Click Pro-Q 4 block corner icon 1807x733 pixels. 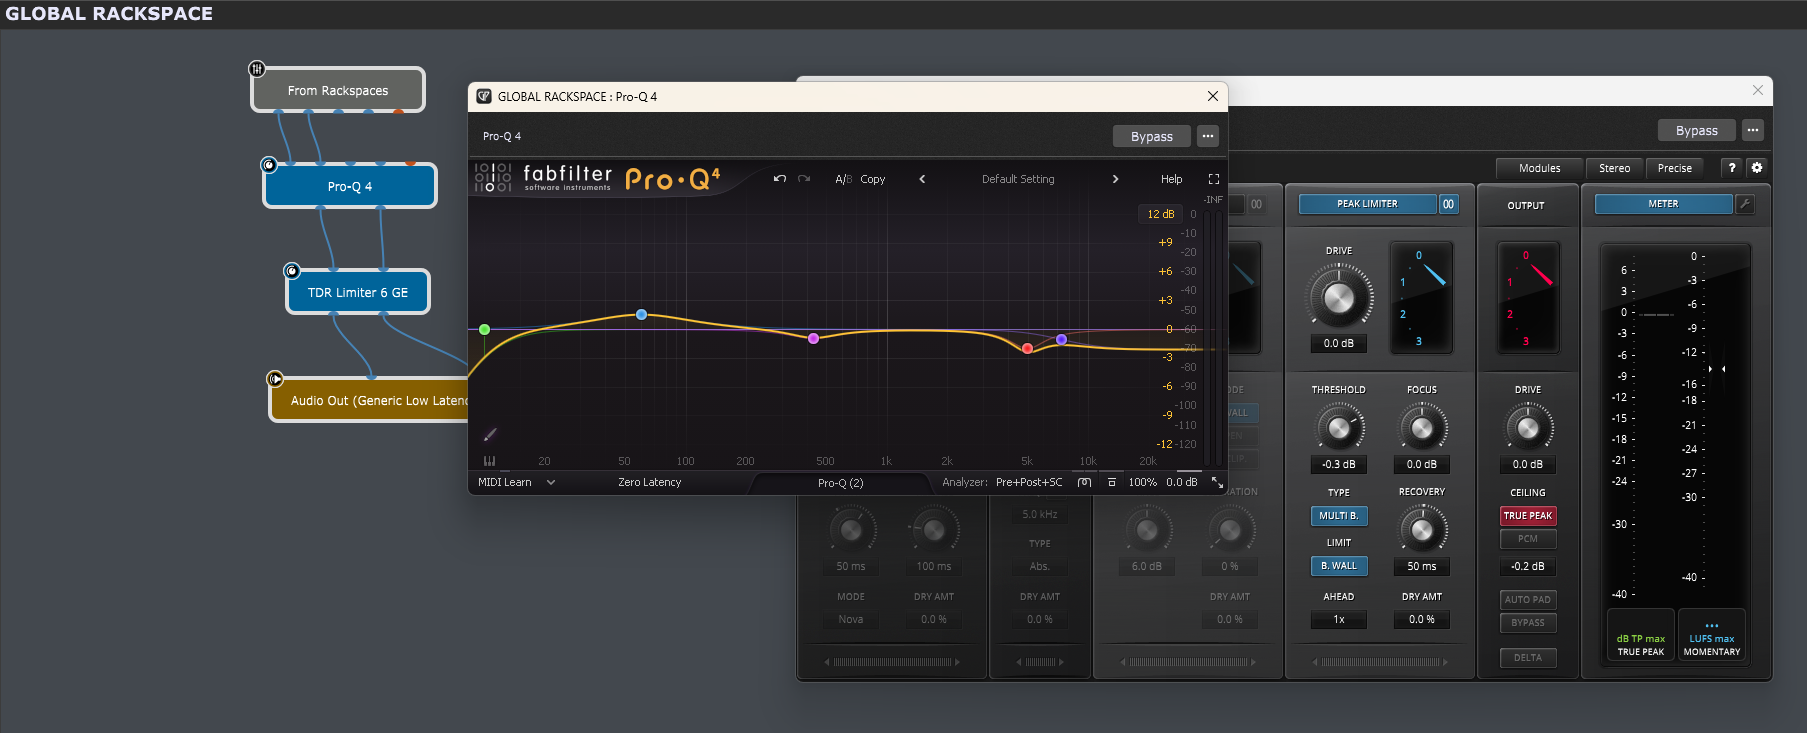(x=268, y=165)
